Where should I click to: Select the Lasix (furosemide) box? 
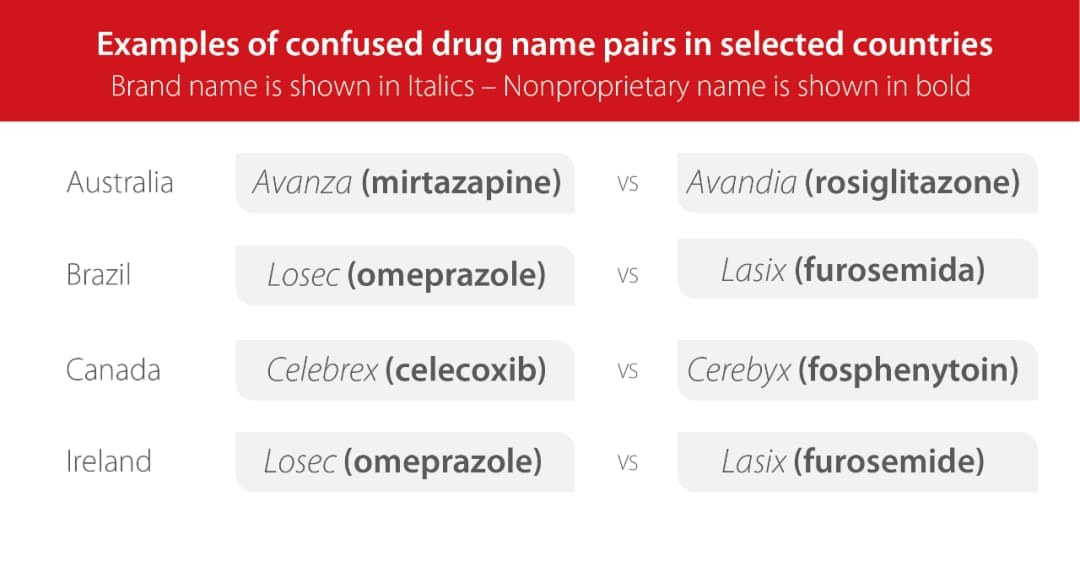856,461
